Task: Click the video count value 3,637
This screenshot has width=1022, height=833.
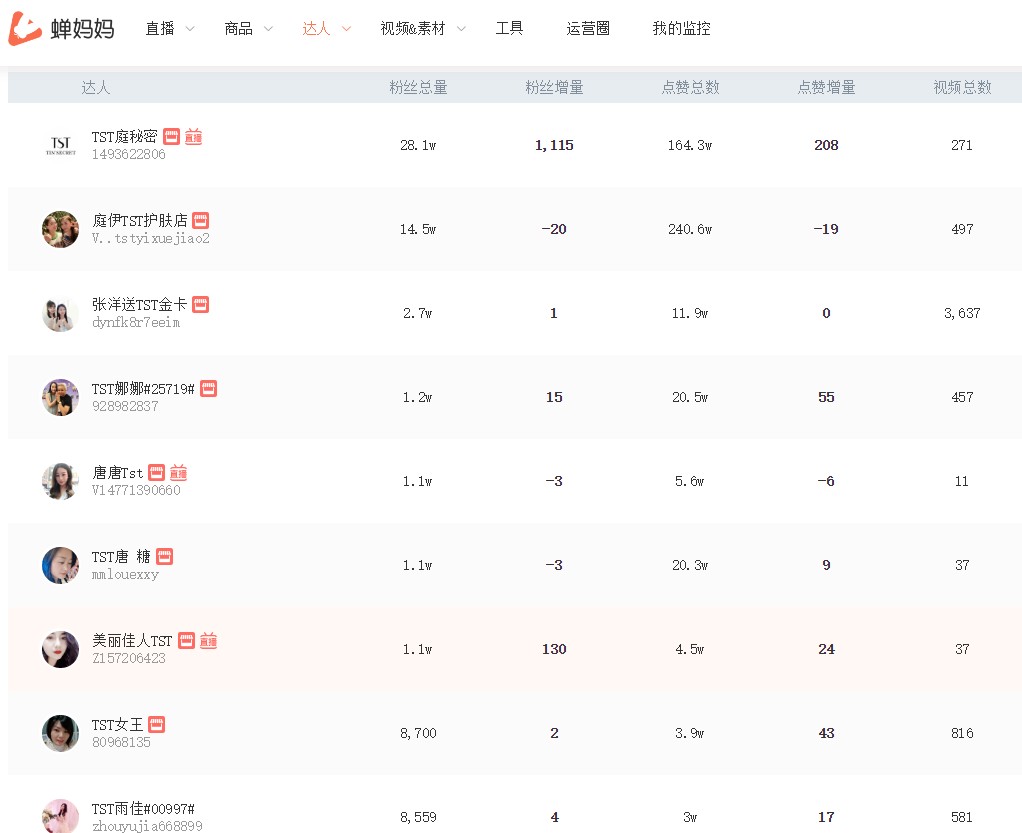Action: click(962, 314)
